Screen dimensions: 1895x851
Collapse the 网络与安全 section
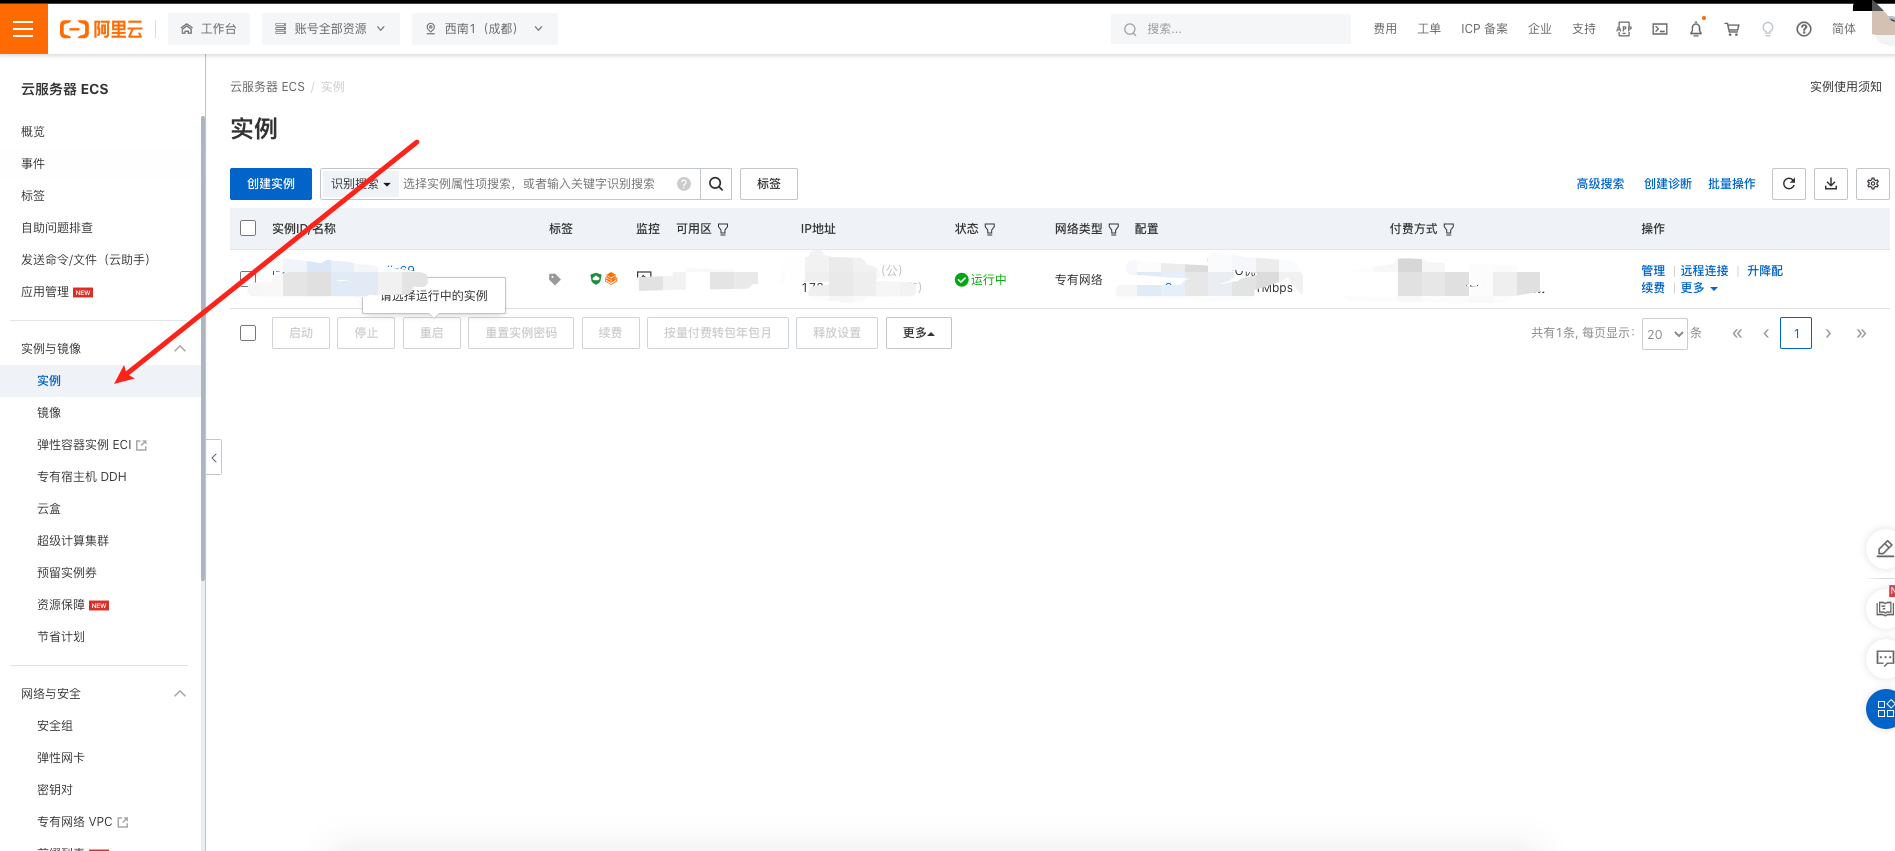coord(180,693)
